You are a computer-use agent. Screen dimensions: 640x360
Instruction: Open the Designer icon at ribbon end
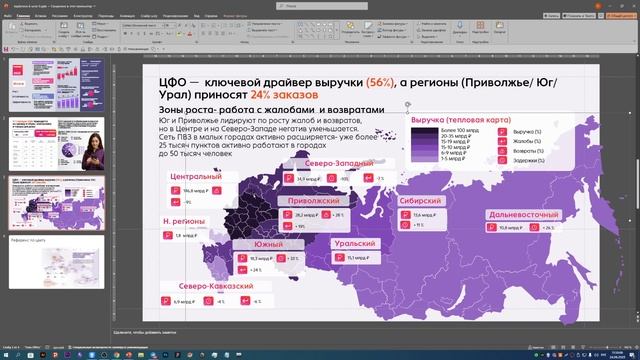(500, 26)
